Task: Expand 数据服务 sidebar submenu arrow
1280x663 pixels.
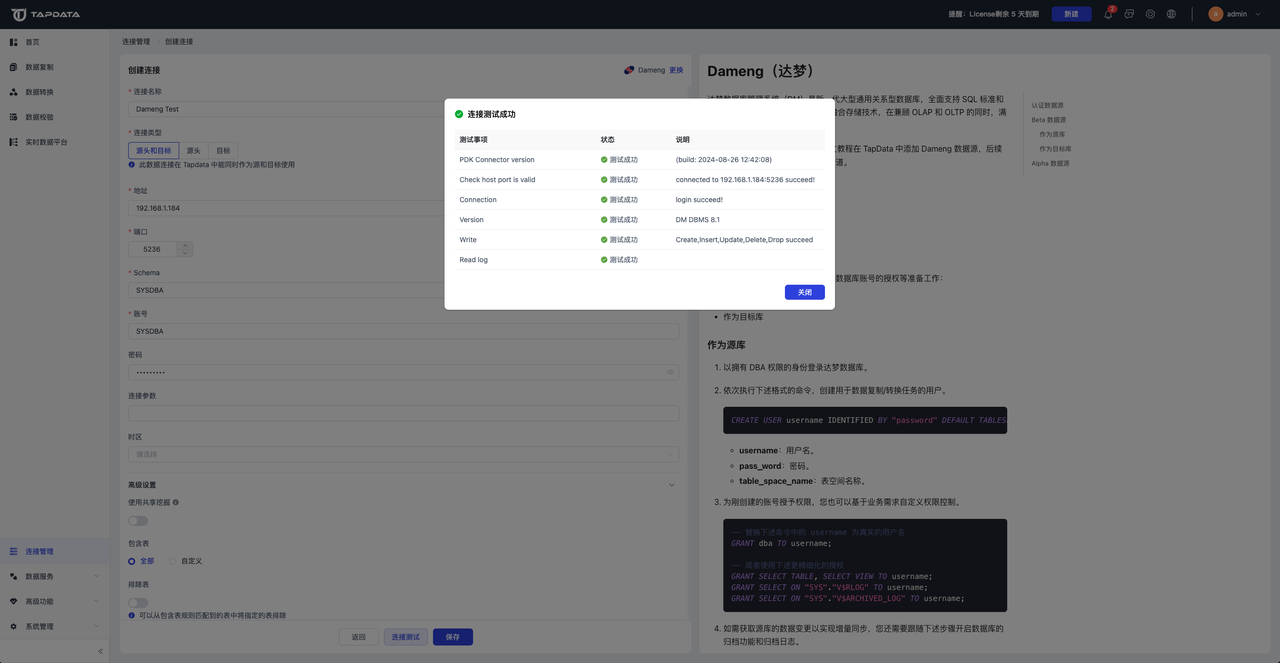Action: pos(97,576)
